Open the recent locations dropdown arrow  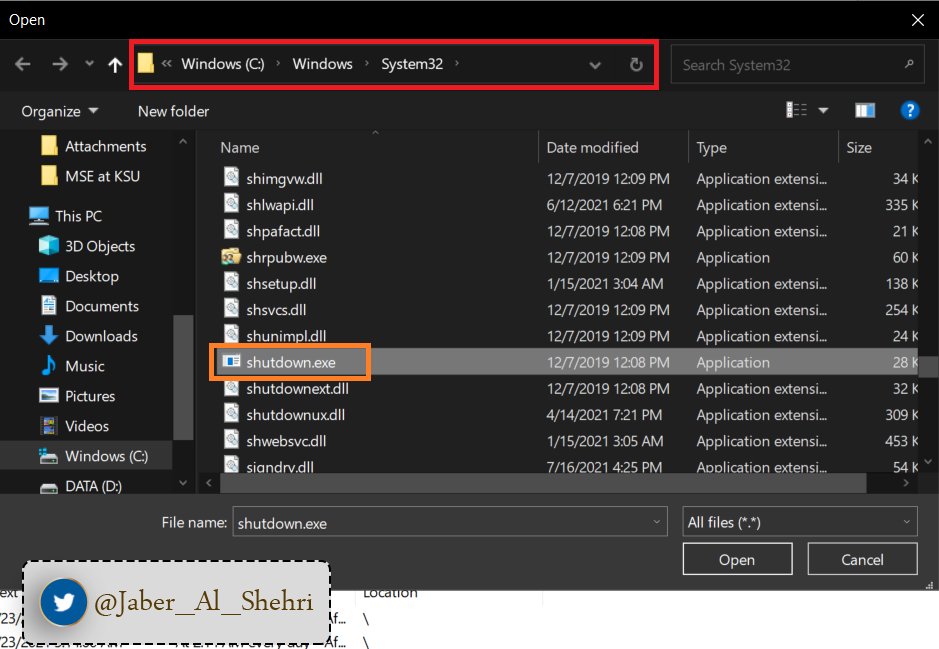[89, 63]
